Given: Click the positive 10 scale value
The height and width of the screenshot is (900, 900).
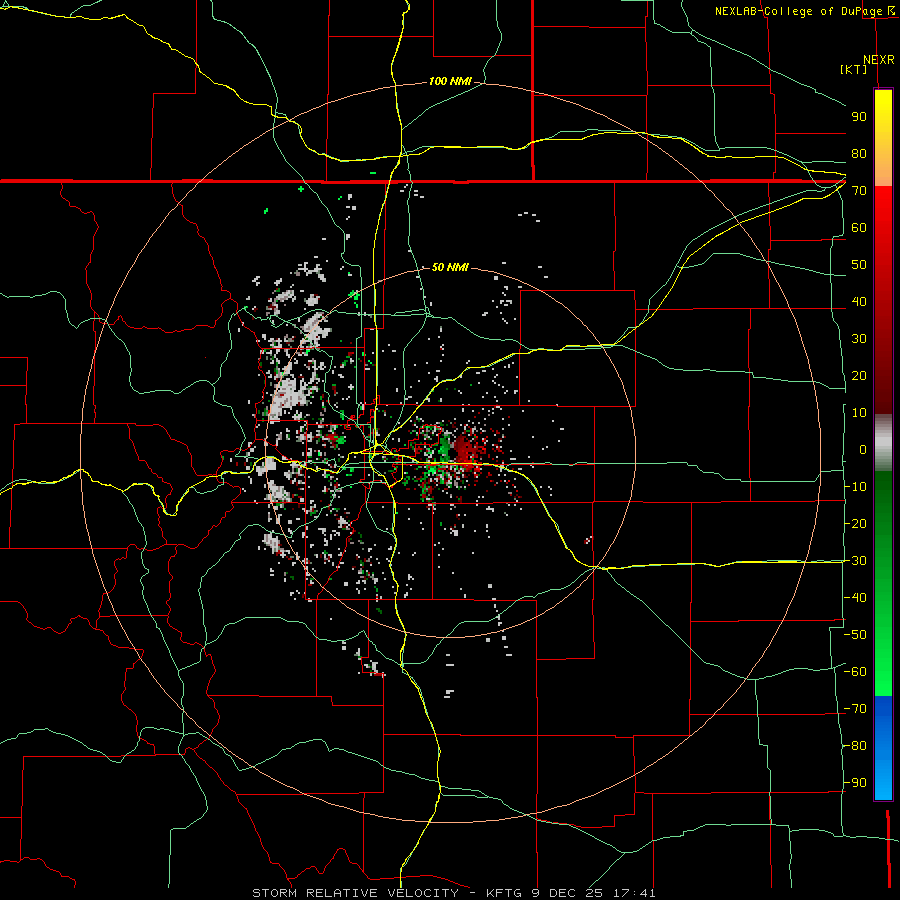Looking at the screenshot, I should (859, 413).
